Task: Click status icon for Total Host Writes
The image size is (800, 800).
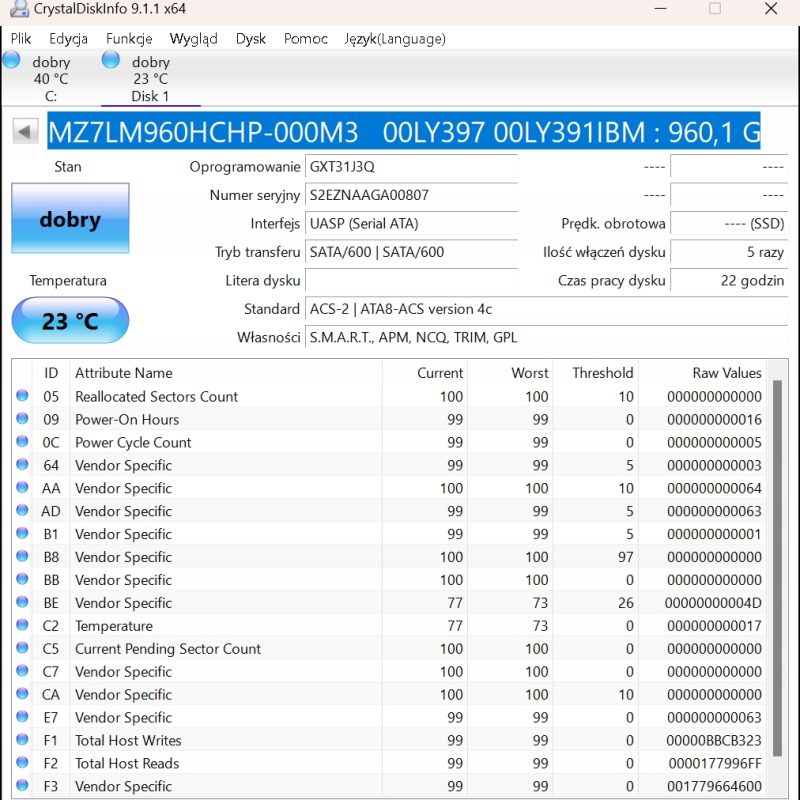Action: [x=22, y=741]
